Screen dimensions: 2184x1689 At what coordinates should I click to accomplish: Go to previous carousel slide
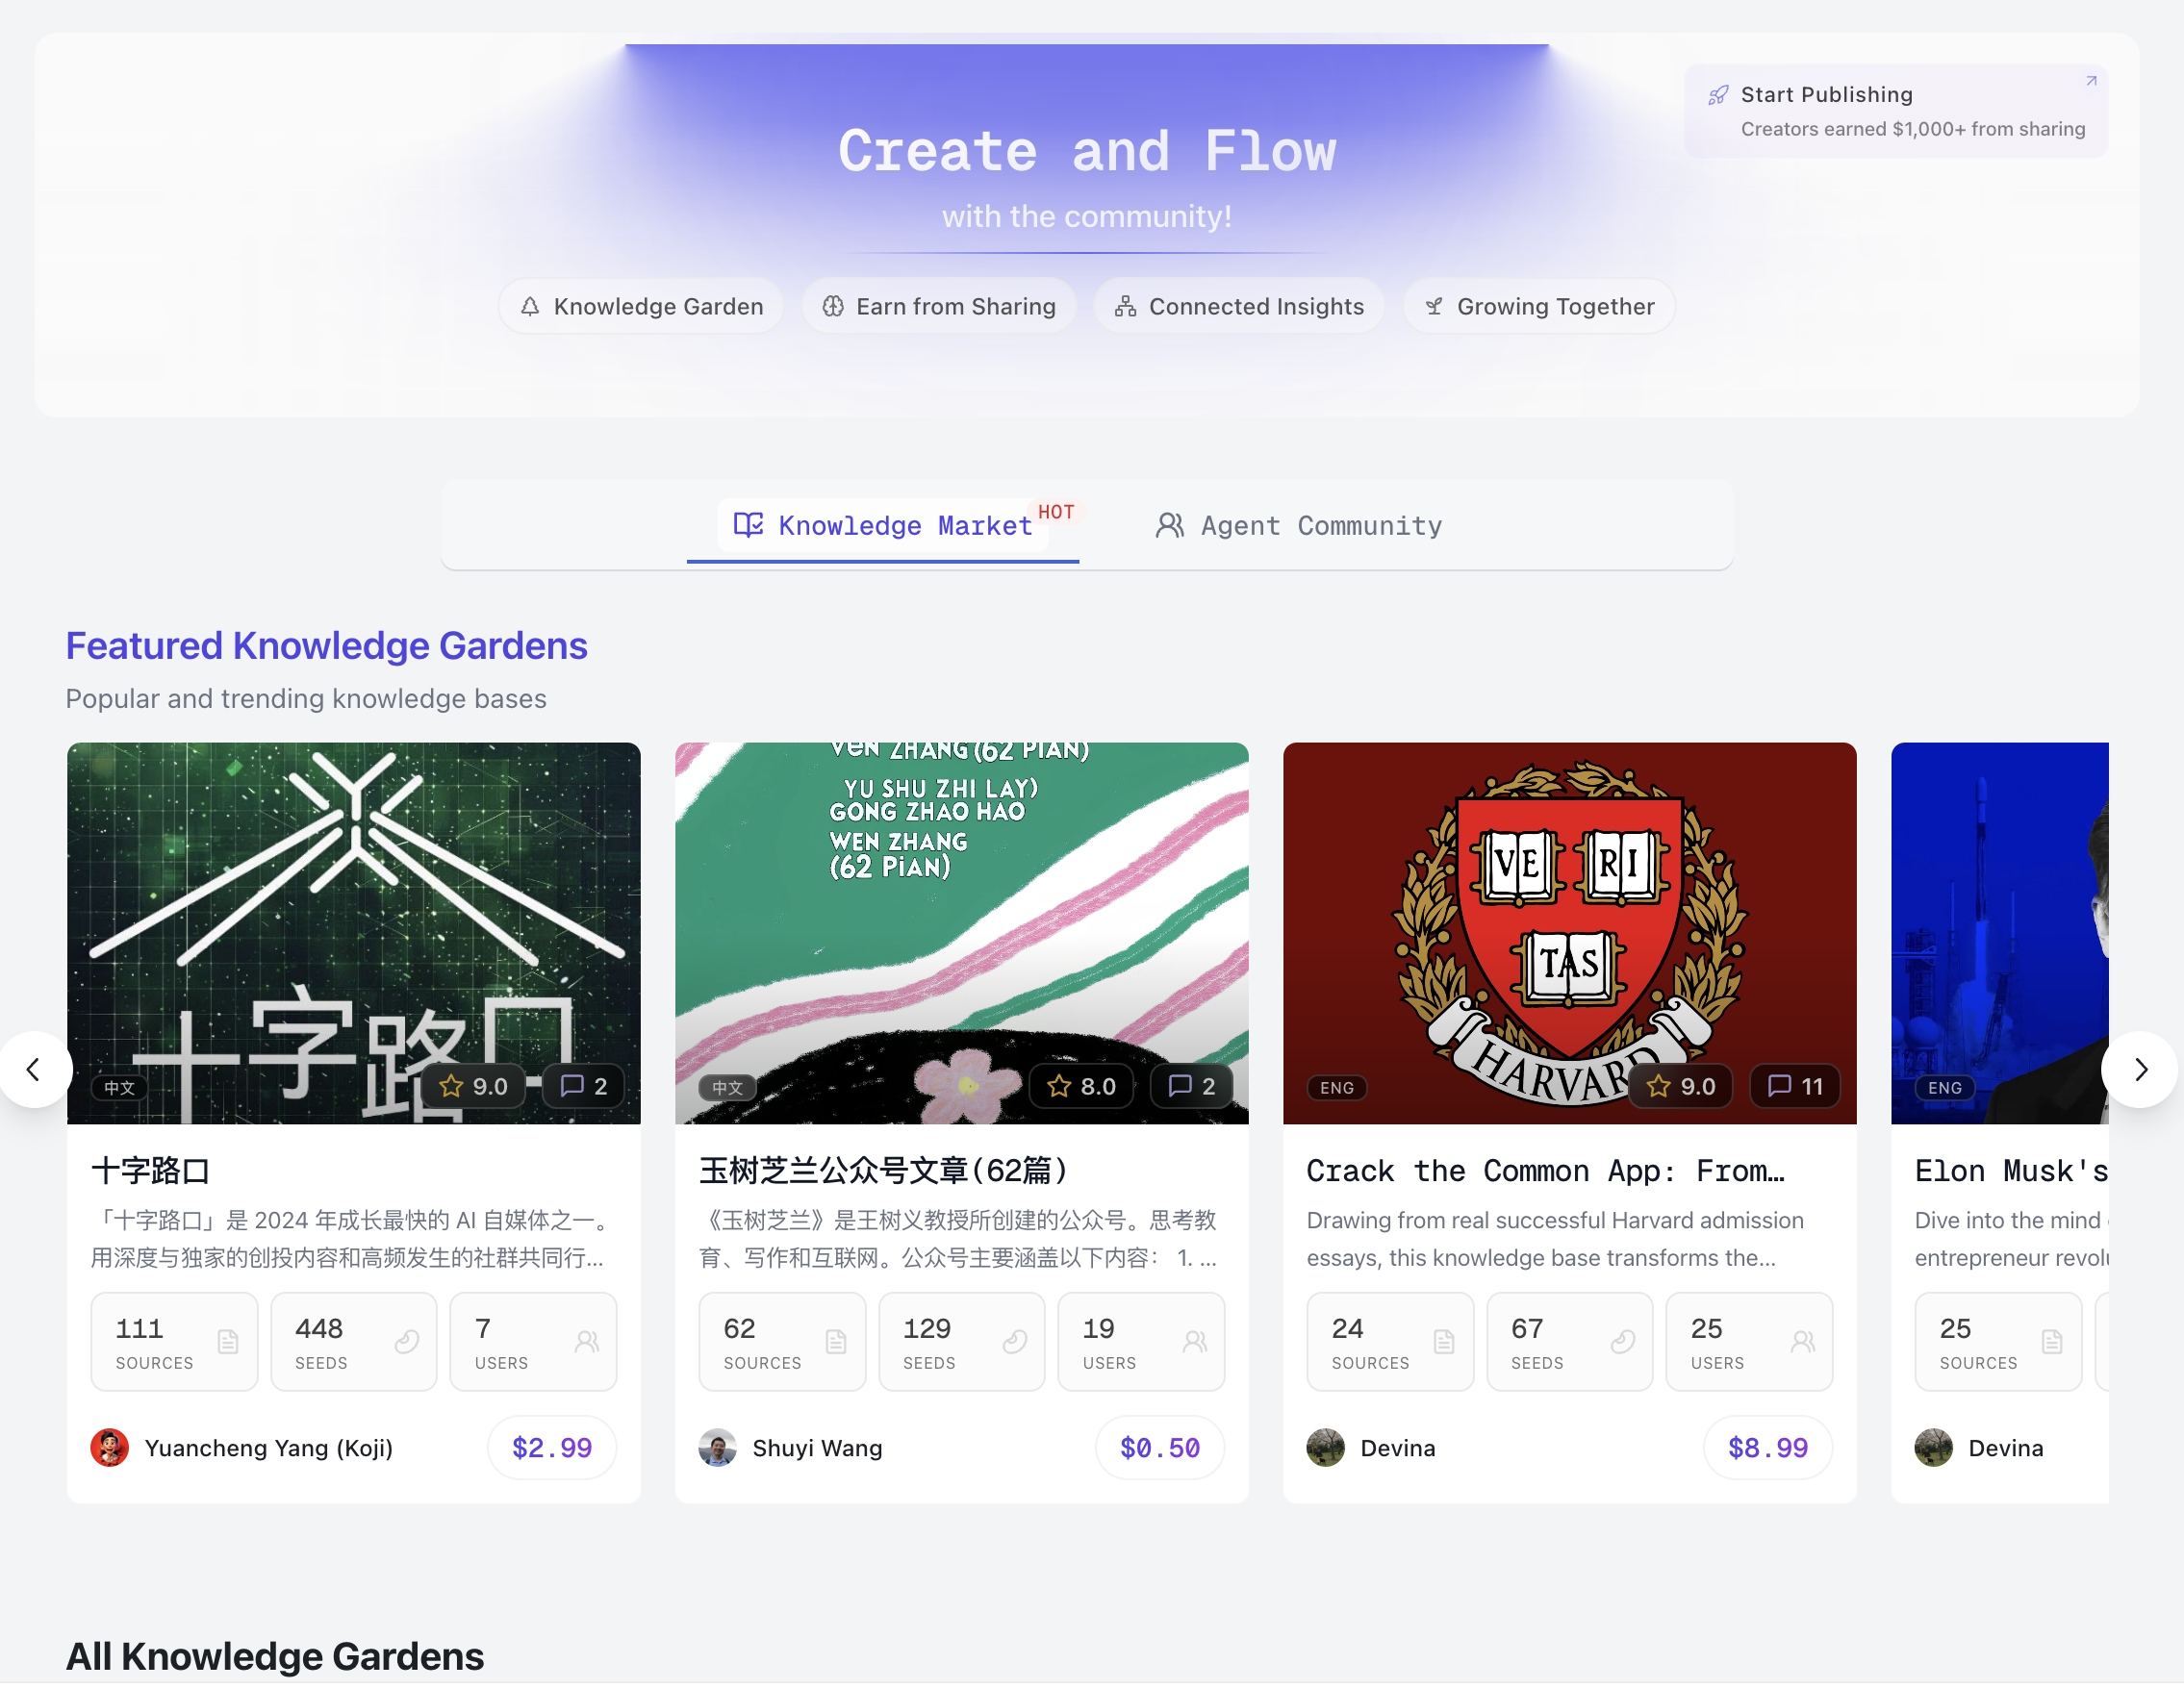(34, 1070)
